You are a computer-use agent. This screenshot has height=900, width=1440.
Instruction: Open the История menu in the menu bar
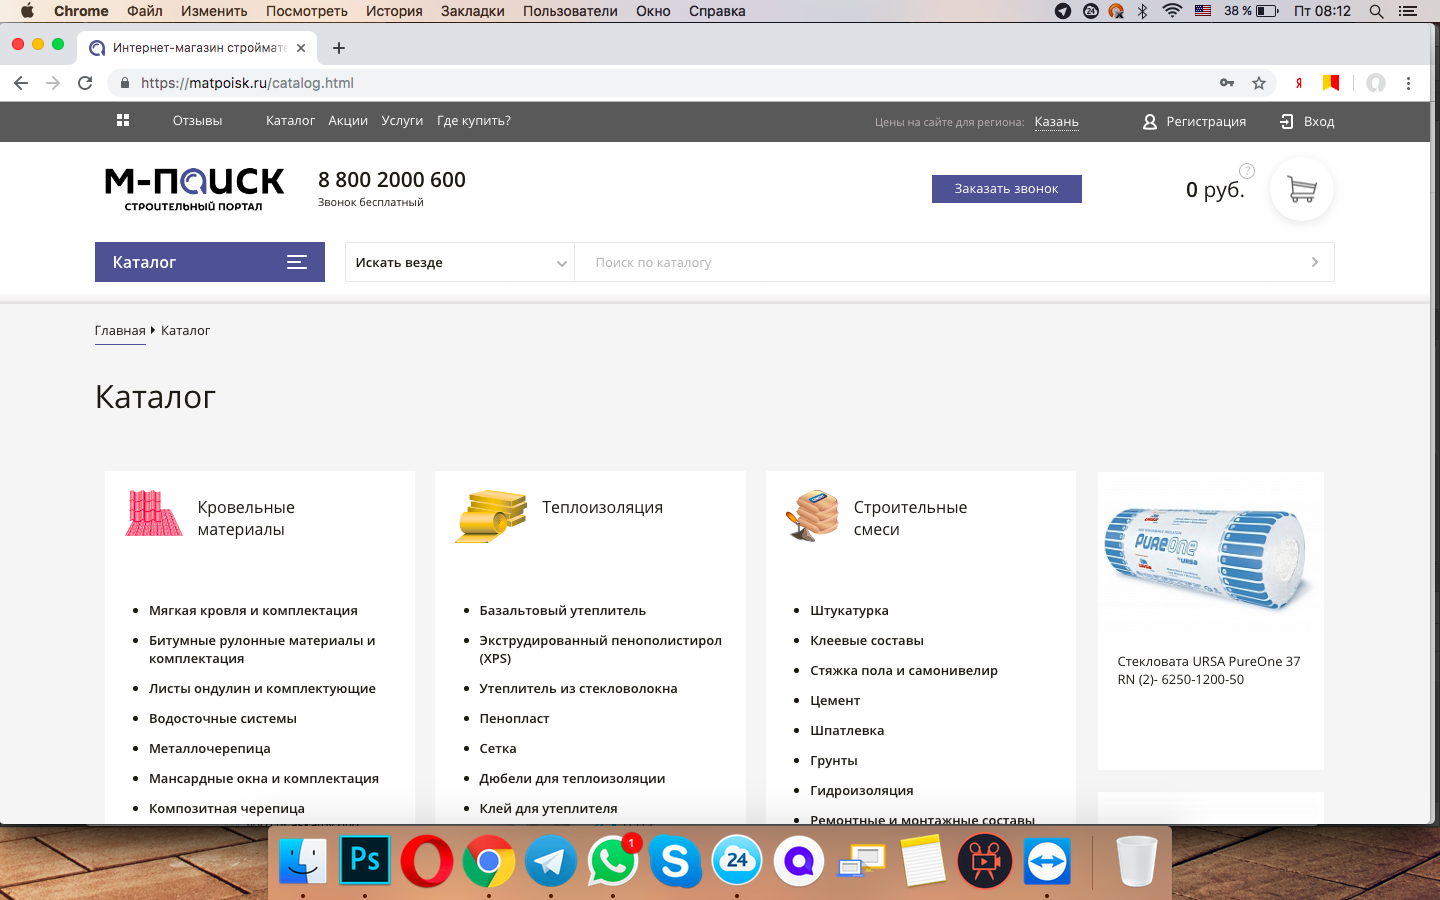tap(394, 11)
